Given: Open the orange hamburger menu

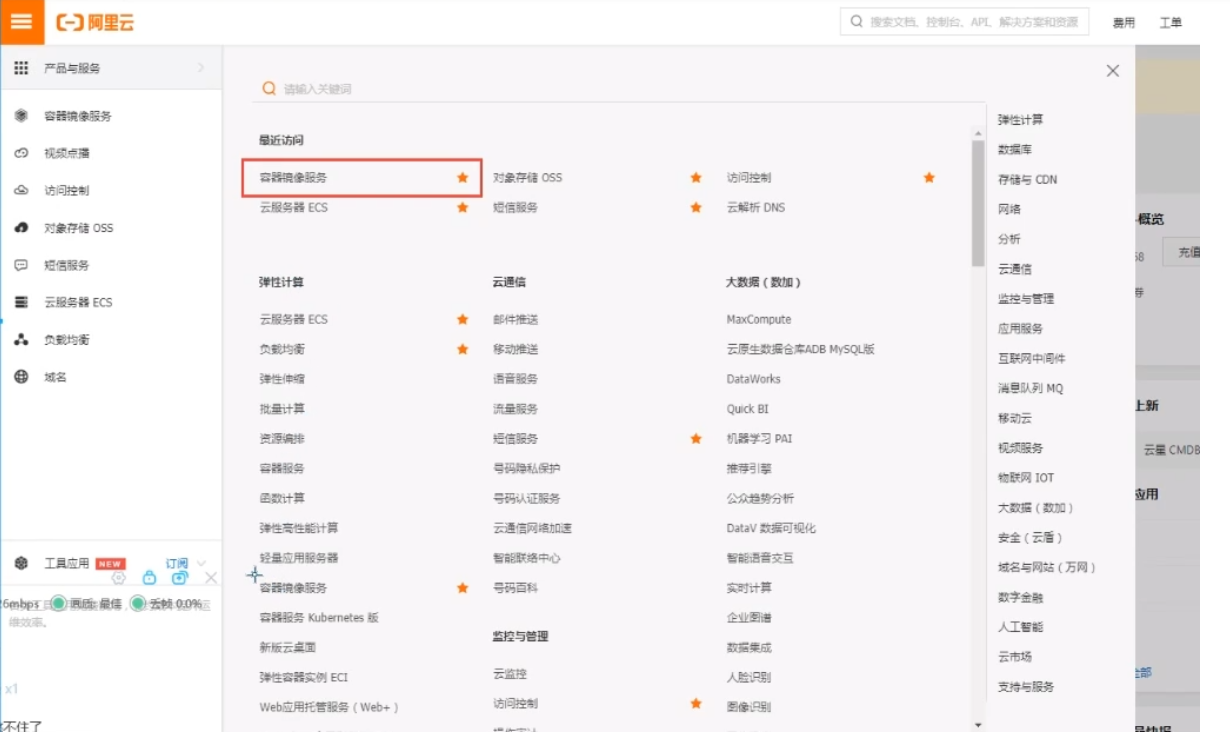Looking at the screenshot, I should tap(22, 22).
